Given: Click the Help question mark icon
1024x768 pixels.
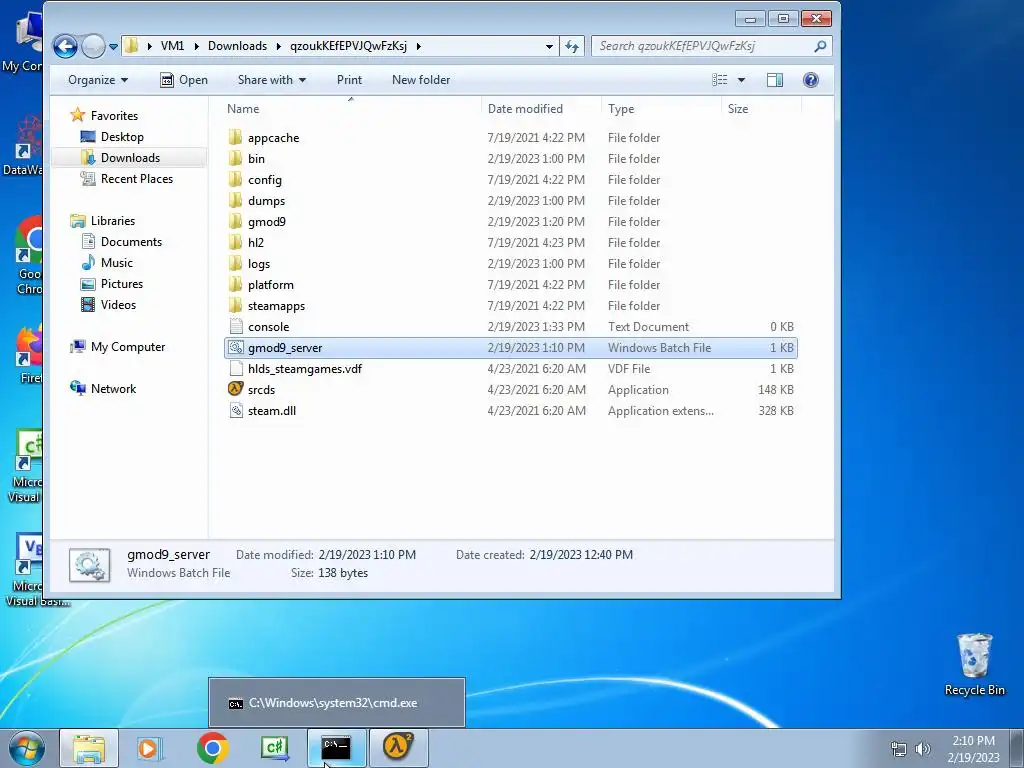Looking at the screenshot, I should tap(810, 80).
